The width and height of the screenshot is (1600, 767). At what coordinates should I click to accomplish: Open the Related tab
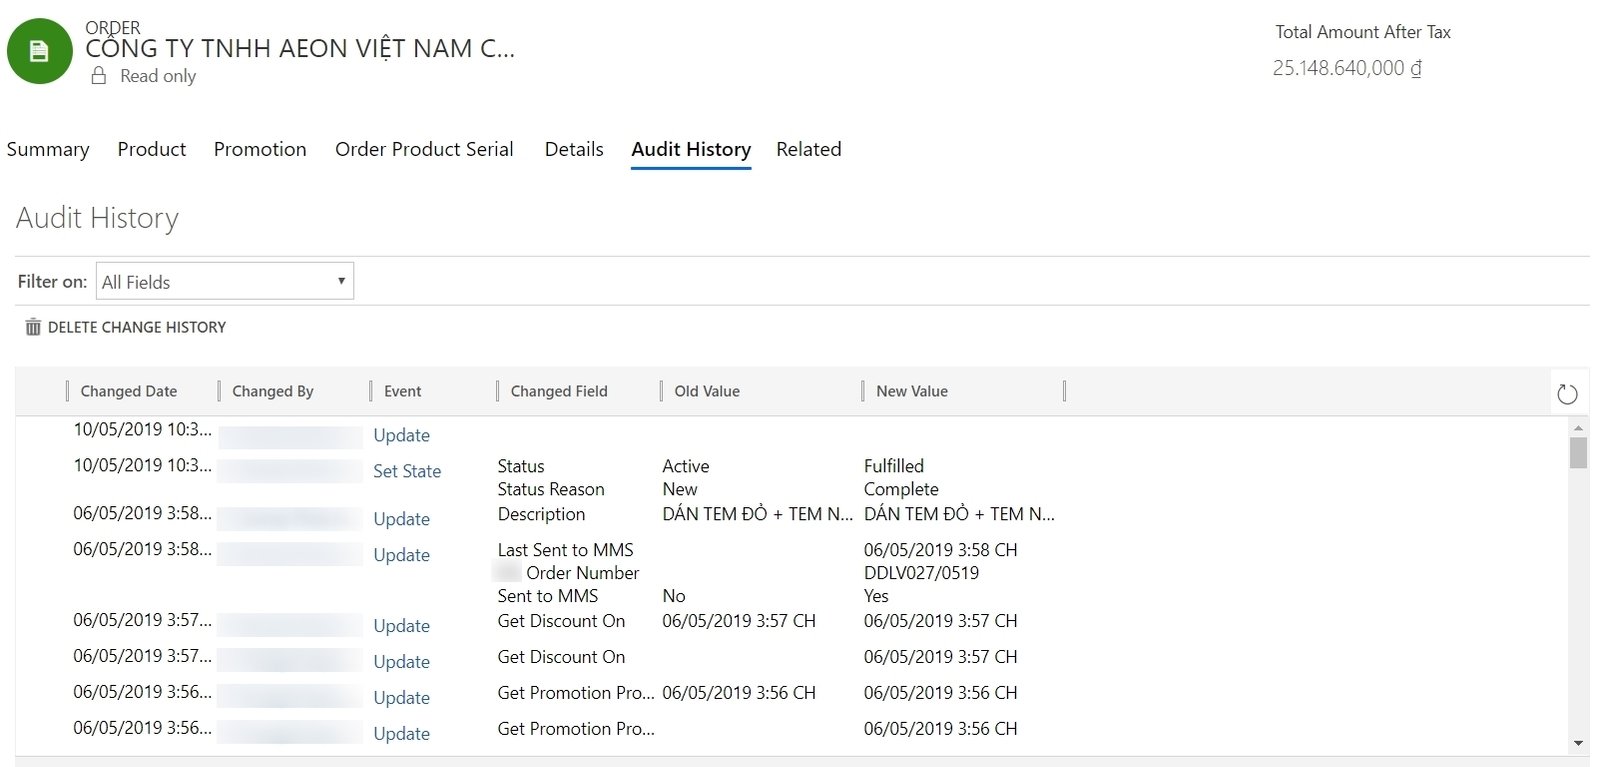click(x=809, y=149)
